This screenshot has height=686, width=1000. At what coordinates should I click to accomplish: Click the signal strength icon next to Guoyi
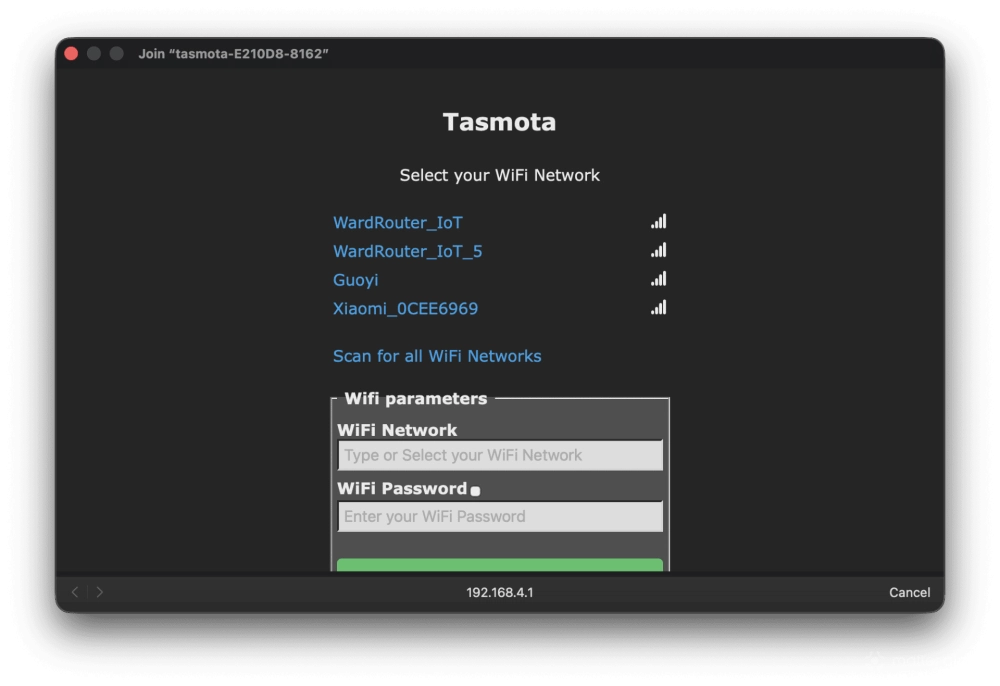(658, 279)
